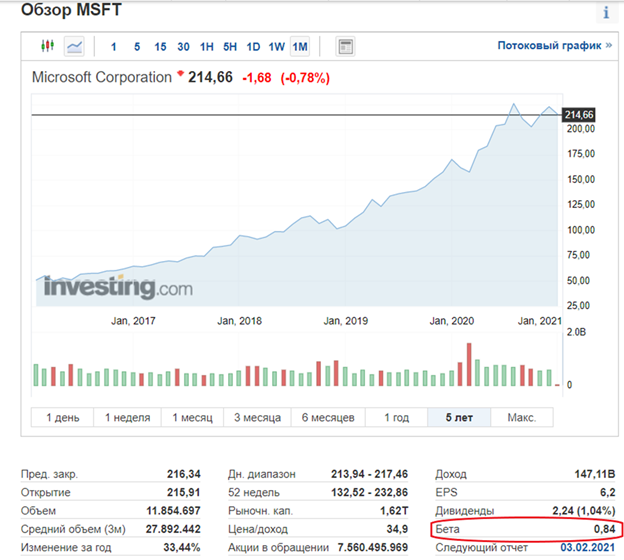
Task: Switch range to Макс.
Action: [522, 418]
